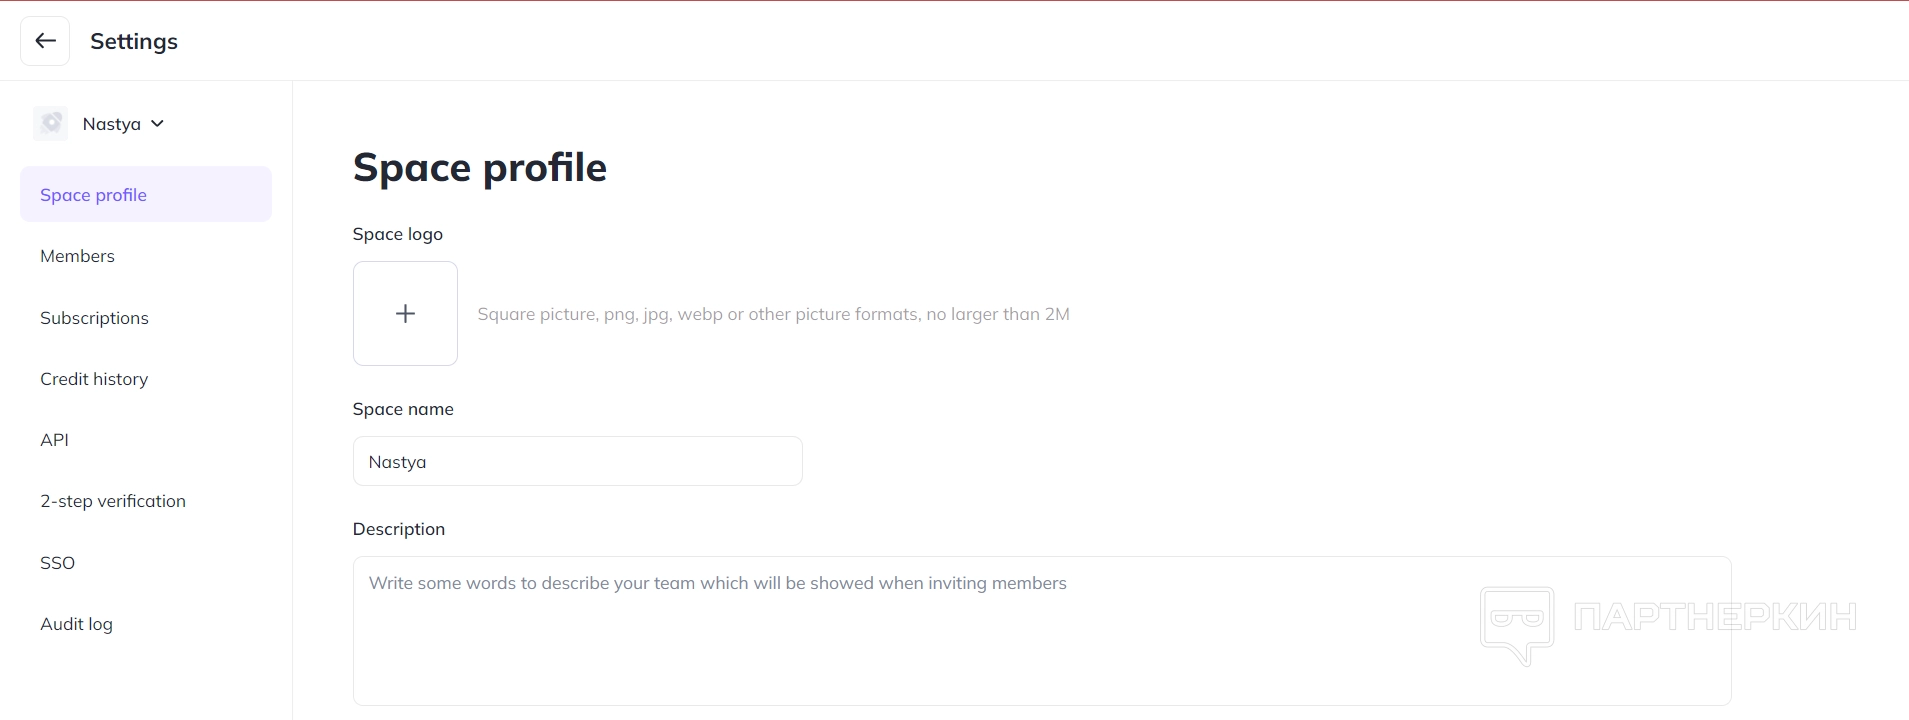The image size is (1909, 720).
Task: Click the plus icon to upload space logo
Action: 405,314
